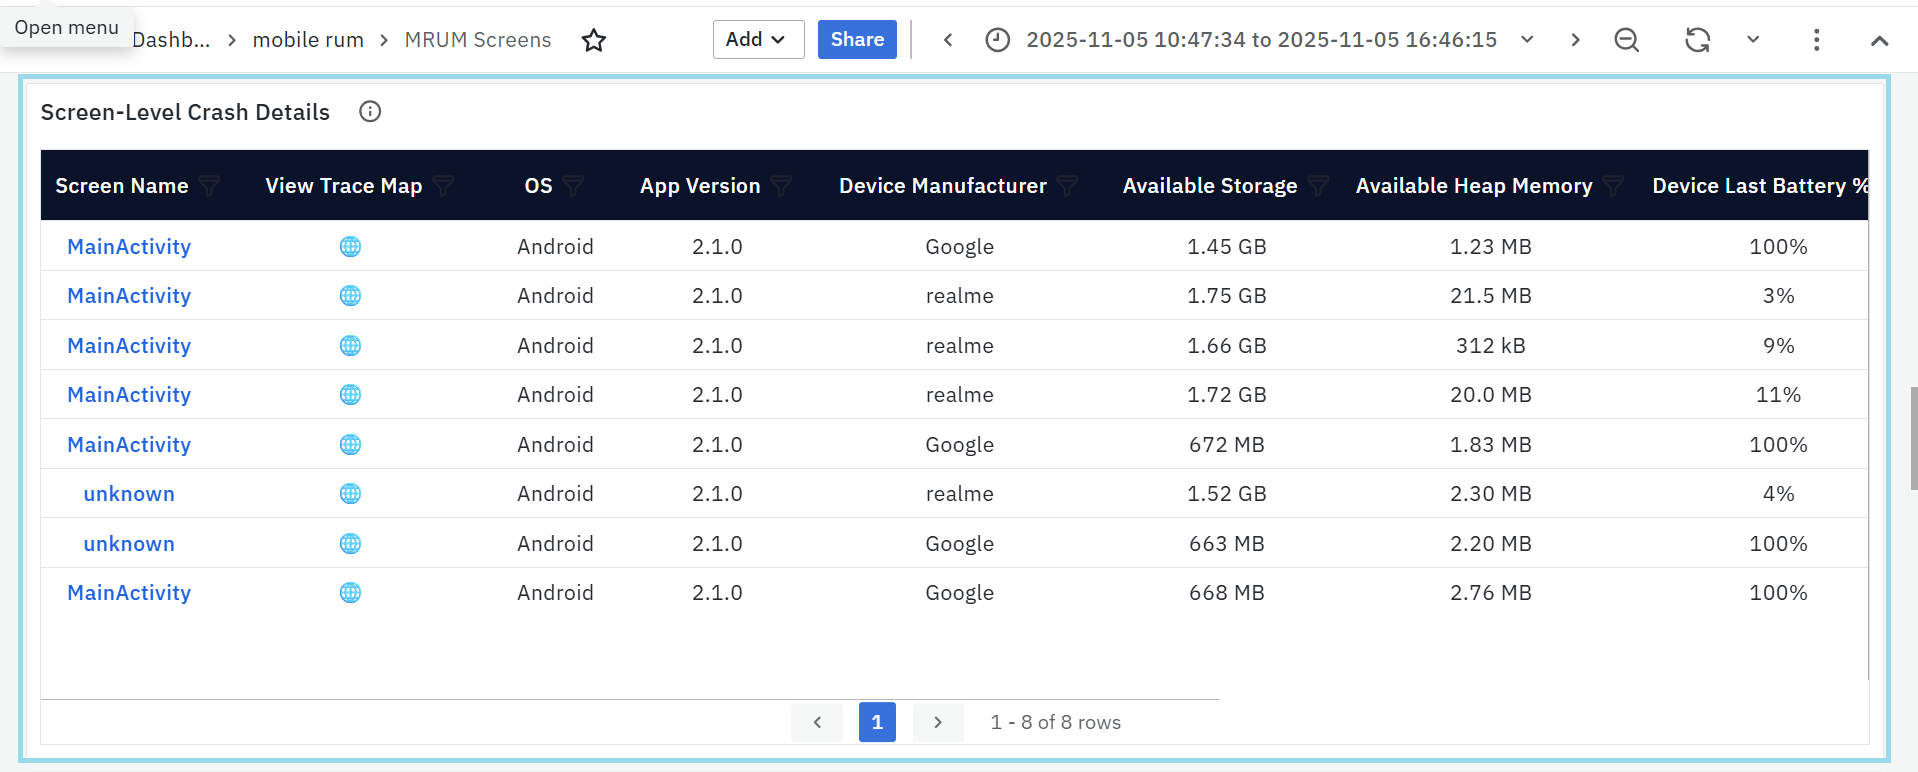Refresh the dashboard with the refresh icon

pos(1697,40)
